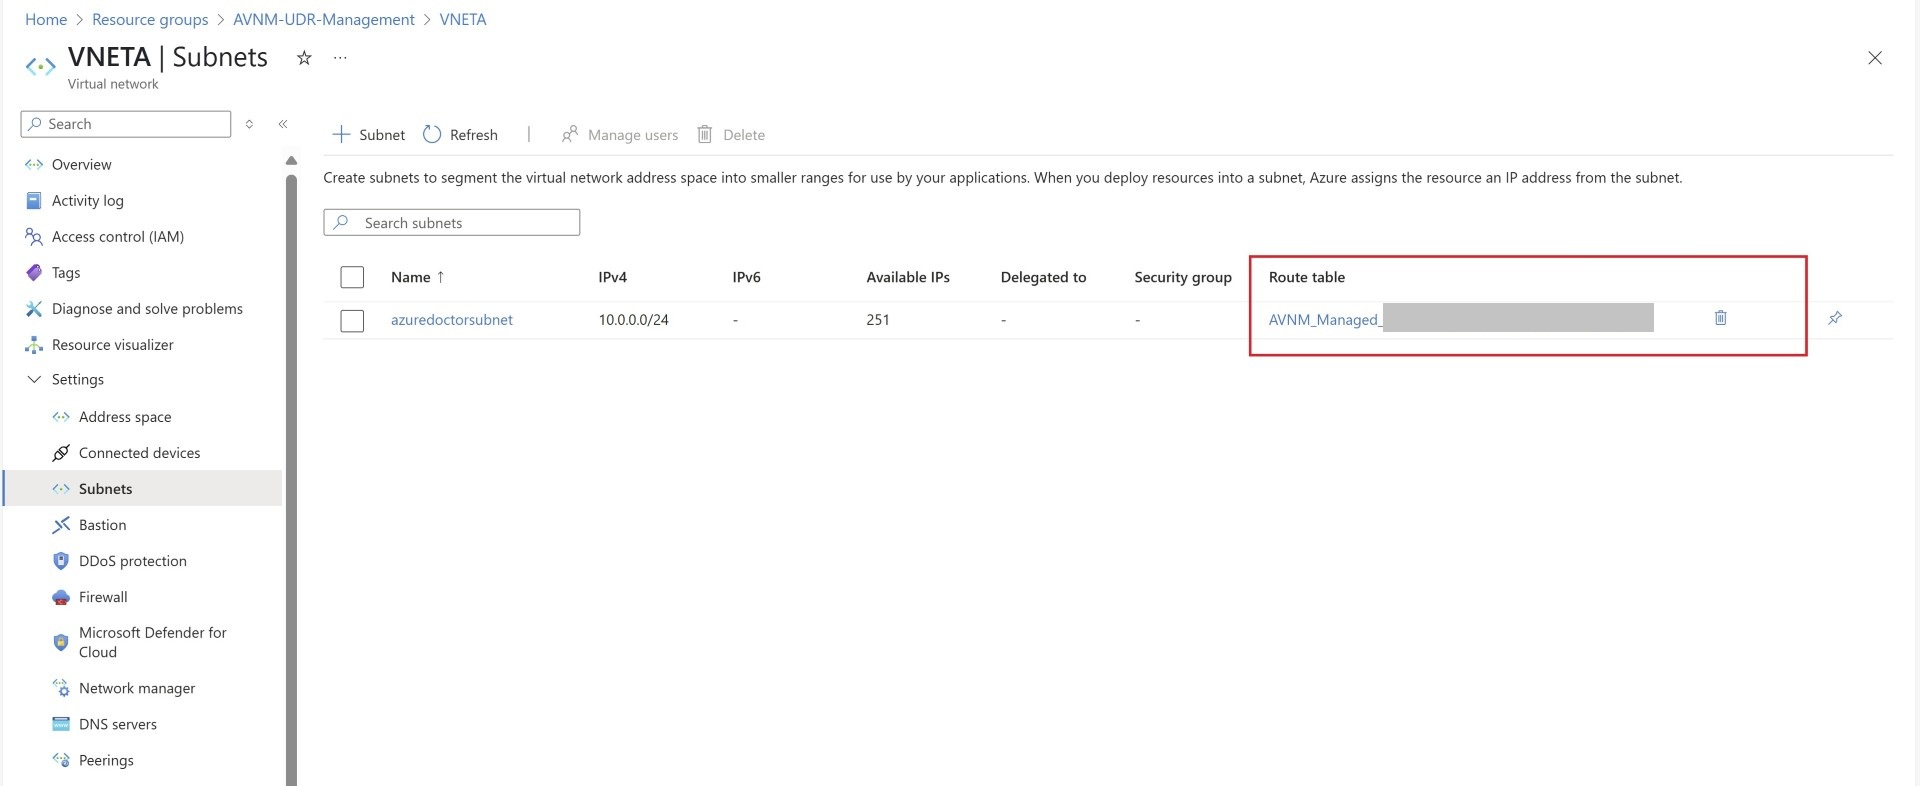Open Microsoft Defender for Cloud
1920x786 pixels.
click(x=153, y=642)
